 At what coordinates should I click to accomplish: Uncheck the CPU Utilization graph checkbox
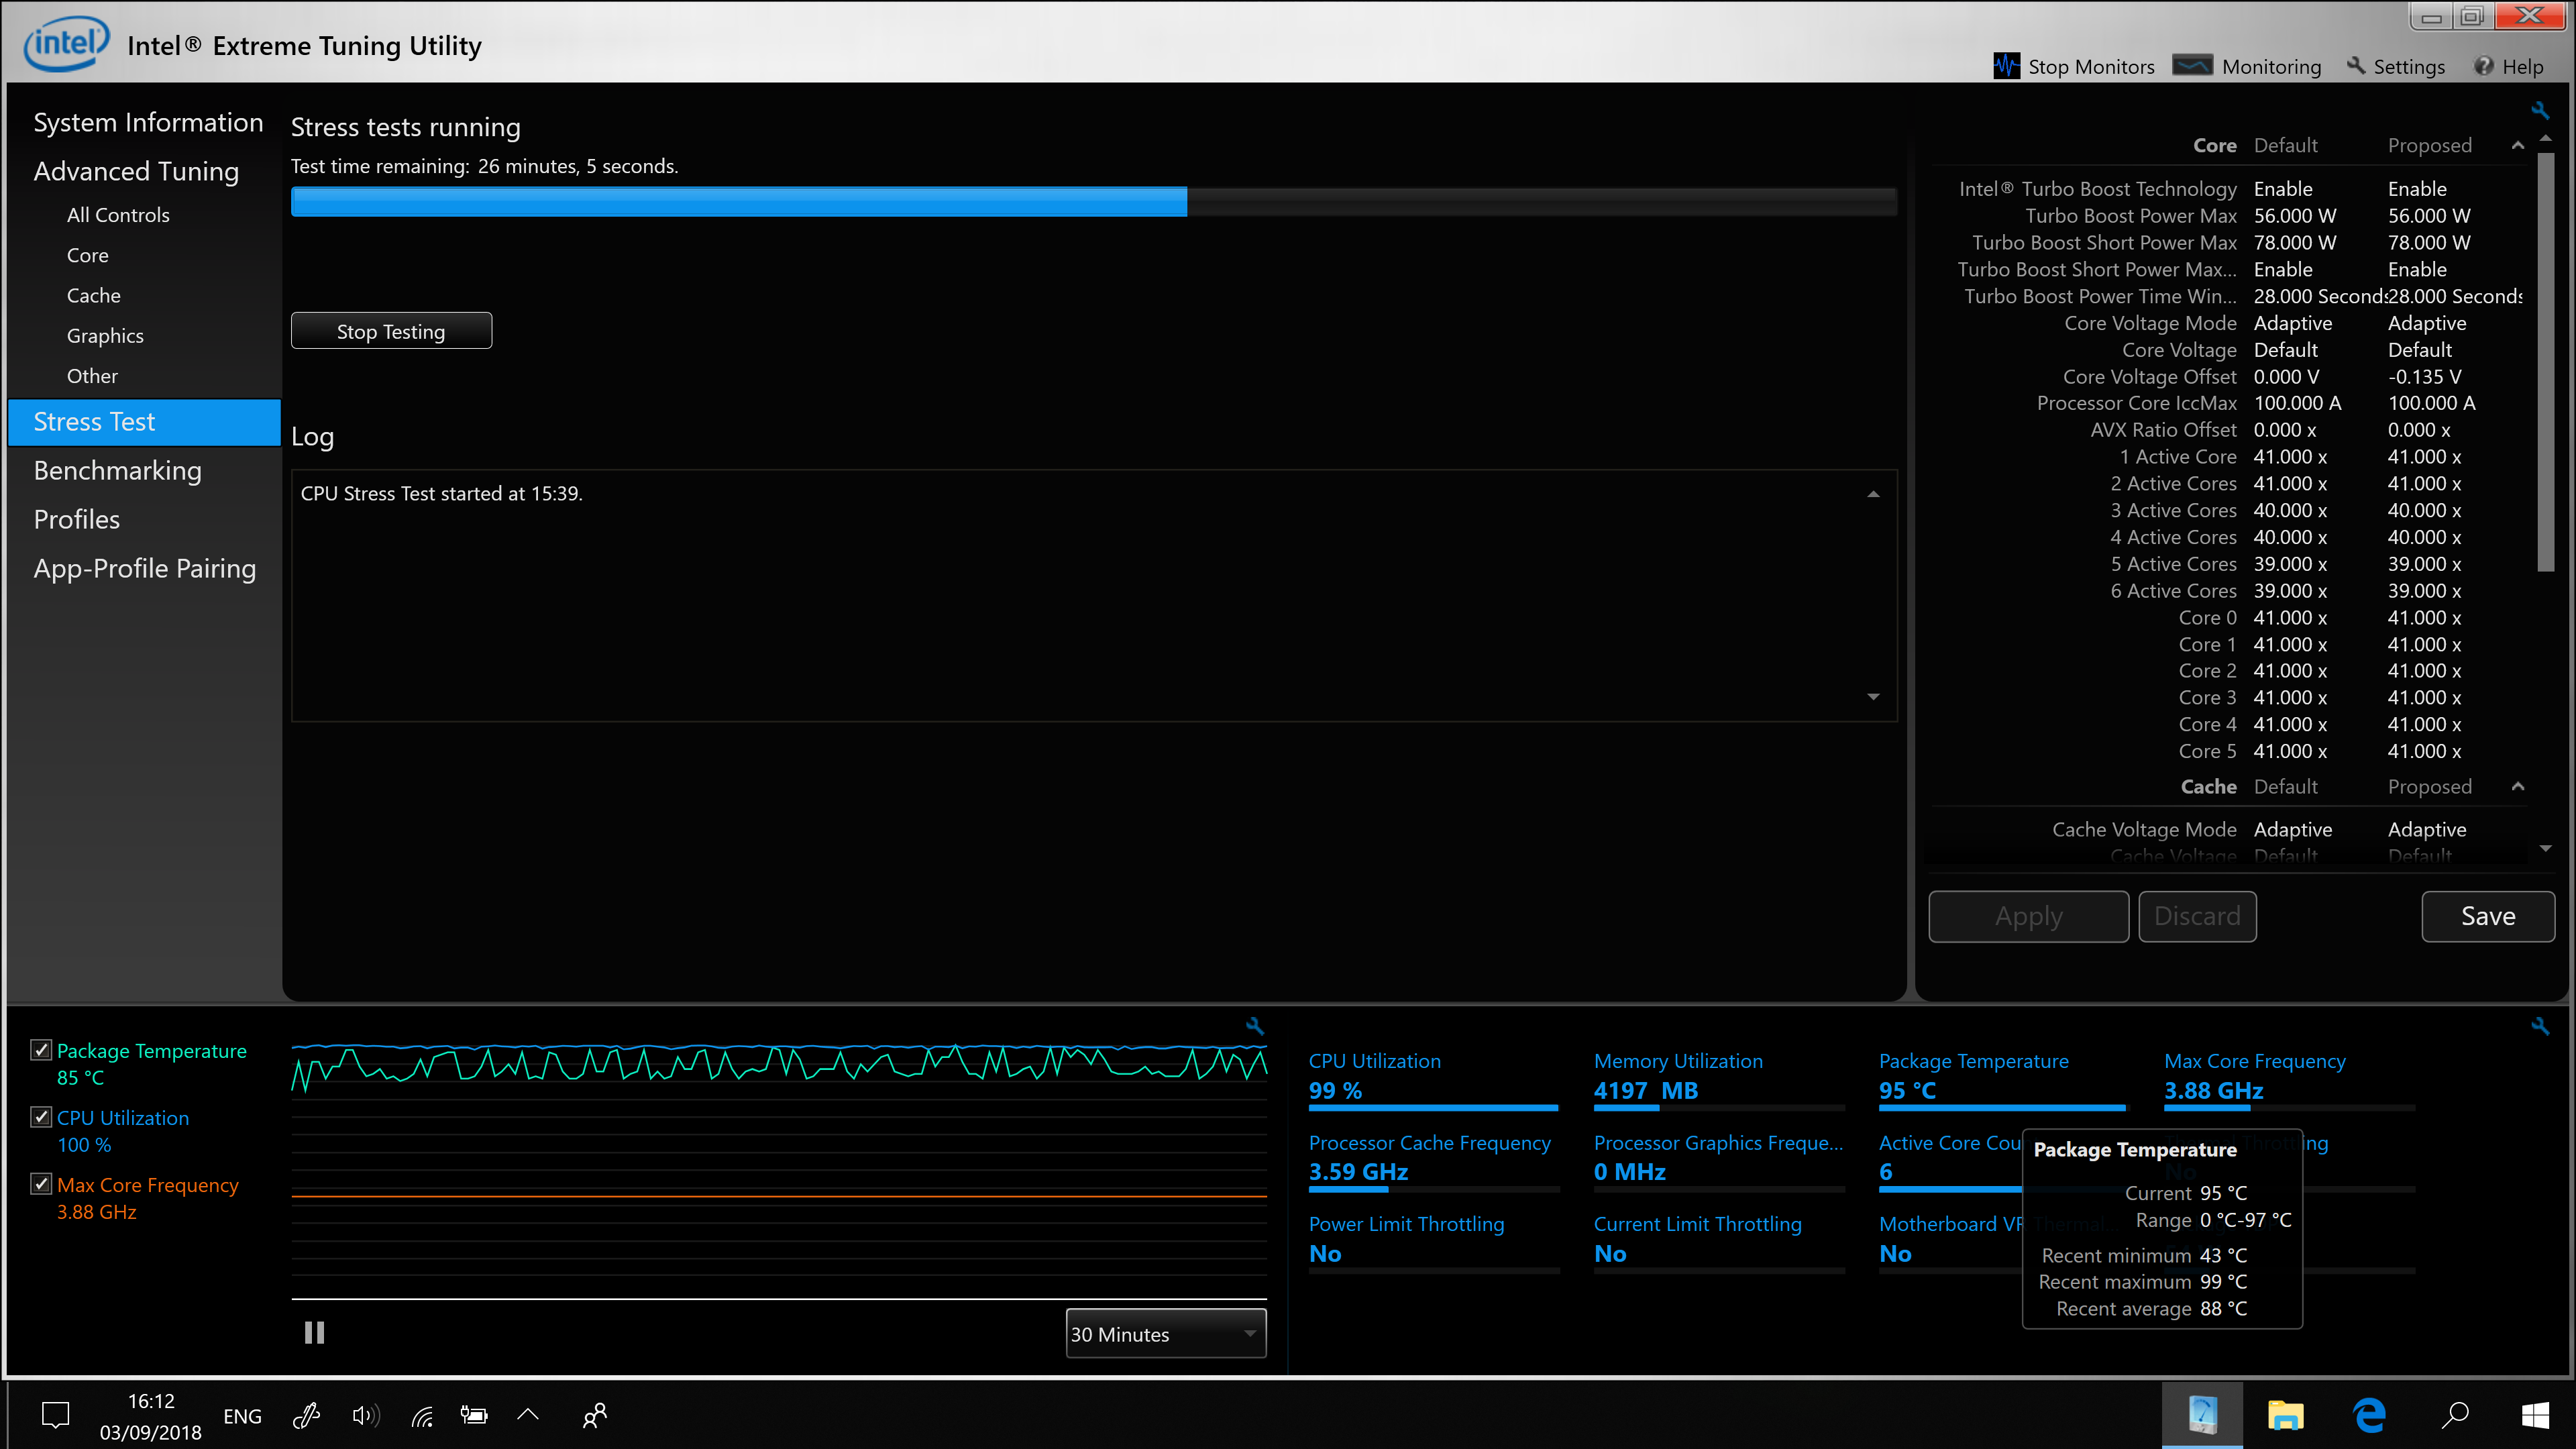pyautogui.click(x=41, y=1117)
